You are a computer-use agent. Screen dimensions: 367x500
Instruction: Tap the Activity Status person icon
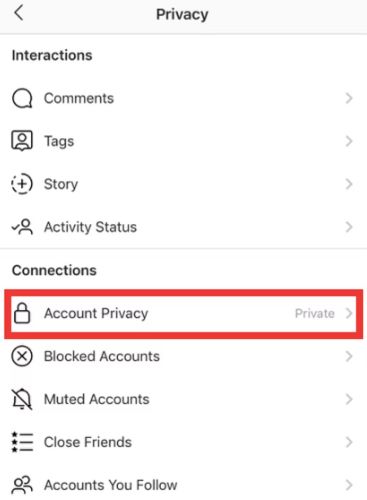[22, 227]
